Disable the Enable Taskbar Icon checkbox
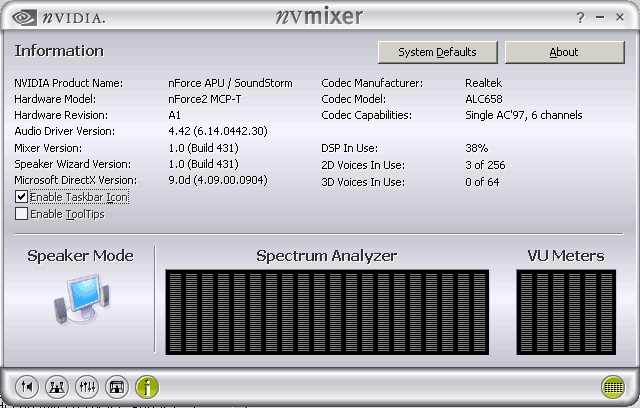This screenshot has height=408, width=640. (22, 197)
